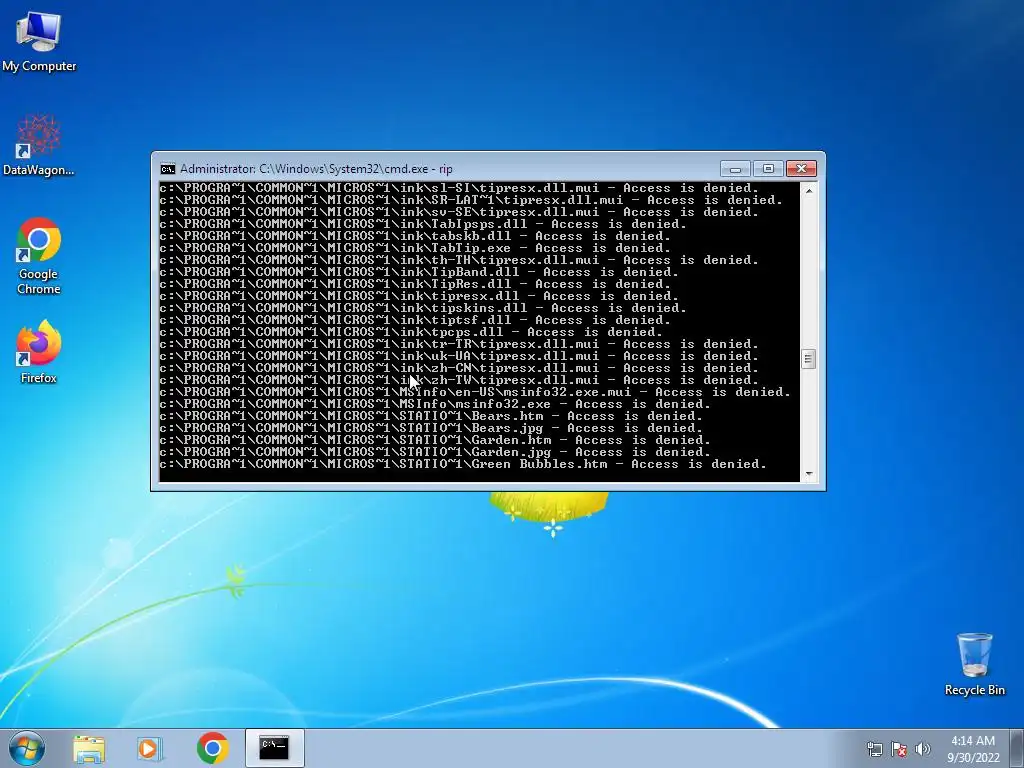Open the Windows Start menu
The height and width of the screenshot is (768, 1024).
pyautogui.click(x=27, y=748)
